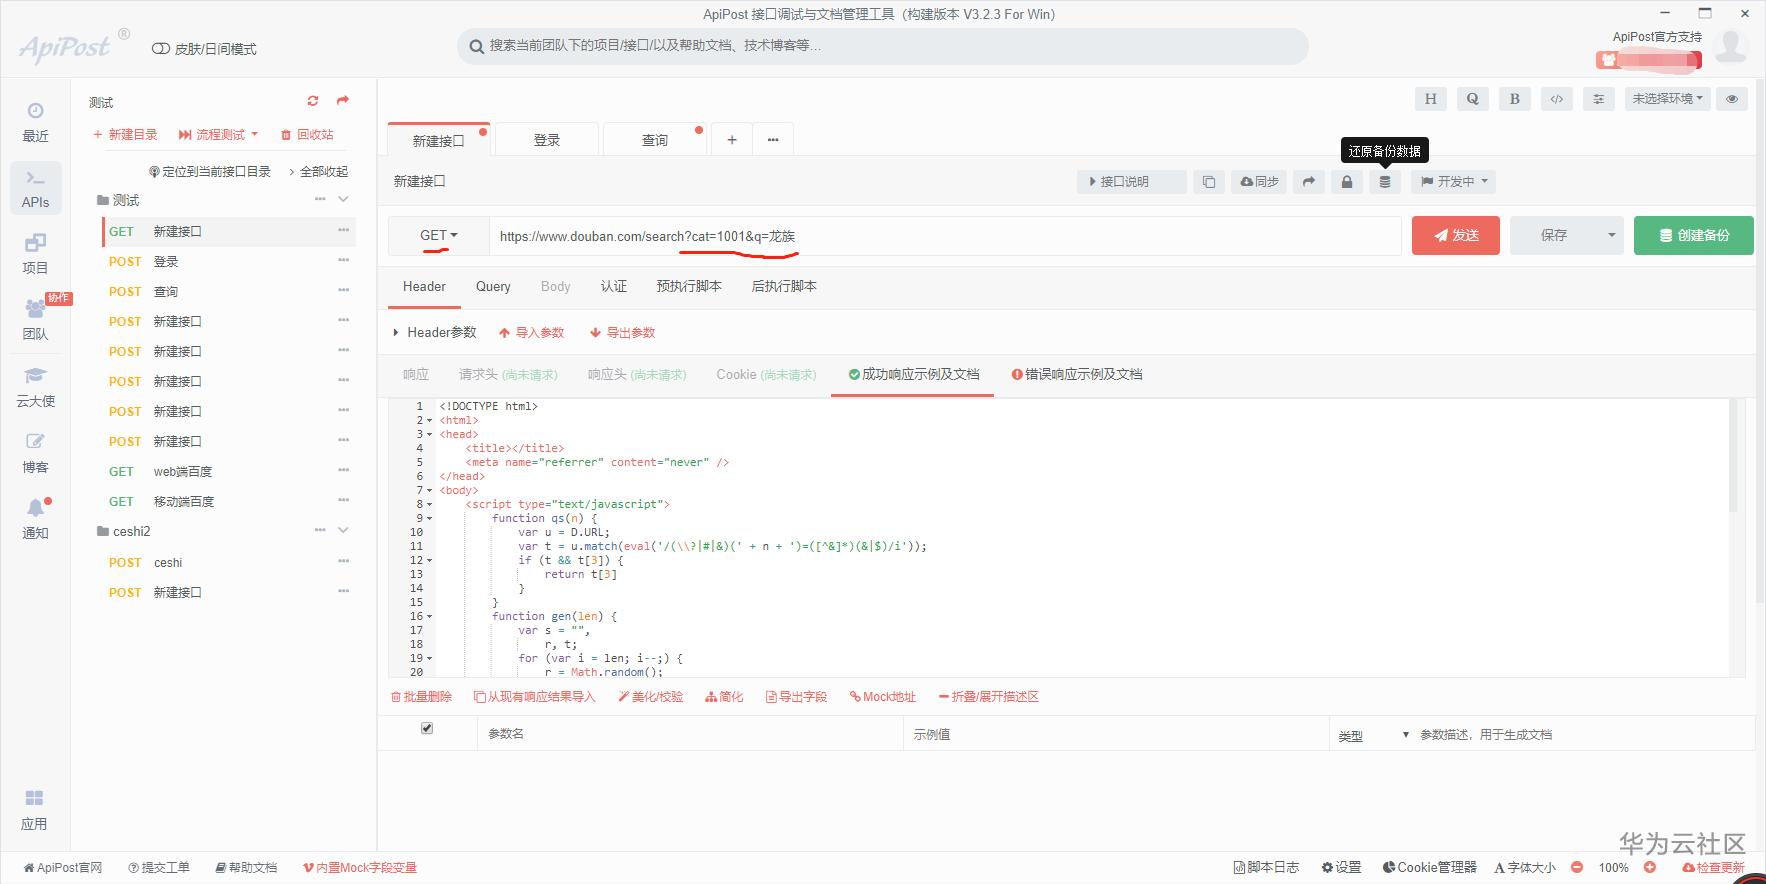Add a new tab with plus icon
The image size is (1766, 884).
tap(732, 140)
